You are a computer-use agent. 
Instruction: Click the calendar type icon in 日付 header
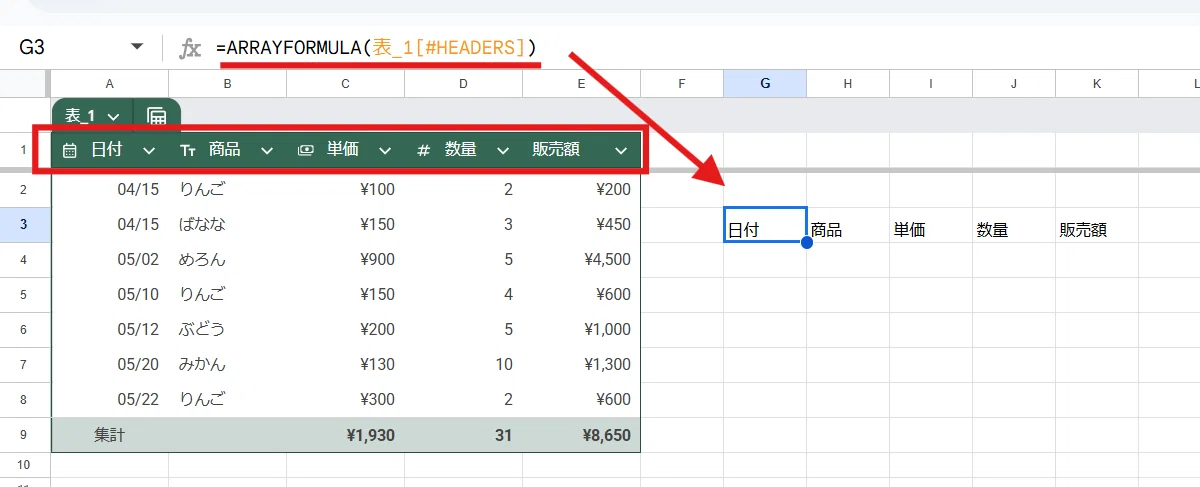[x=70, y=150]
